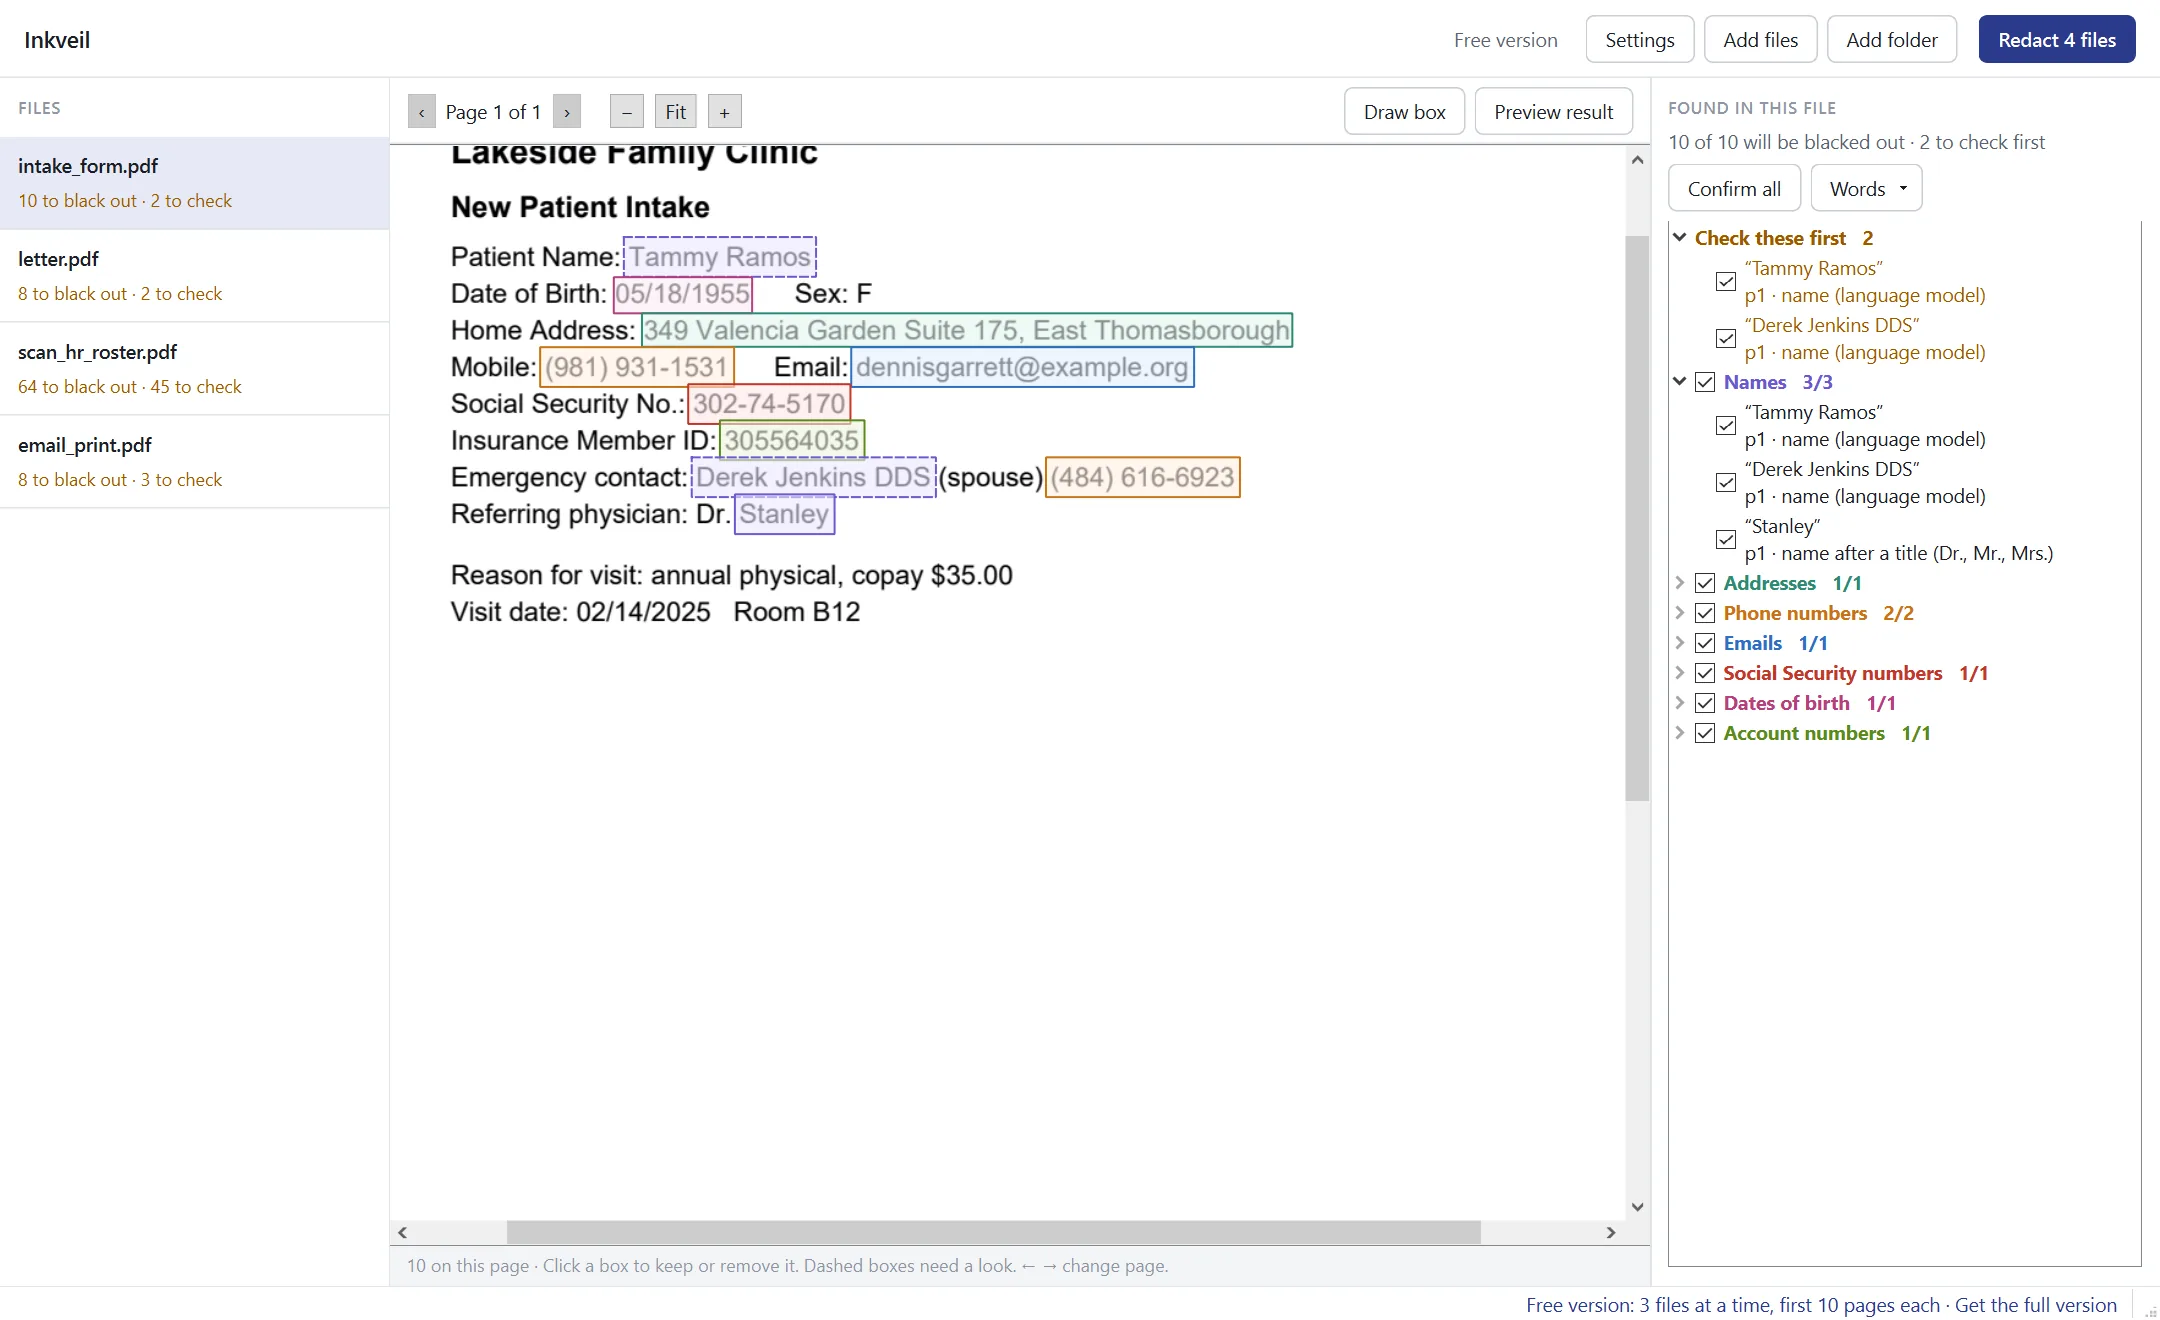
Task: Expand the Addresses group
Action: point(1680,583)
